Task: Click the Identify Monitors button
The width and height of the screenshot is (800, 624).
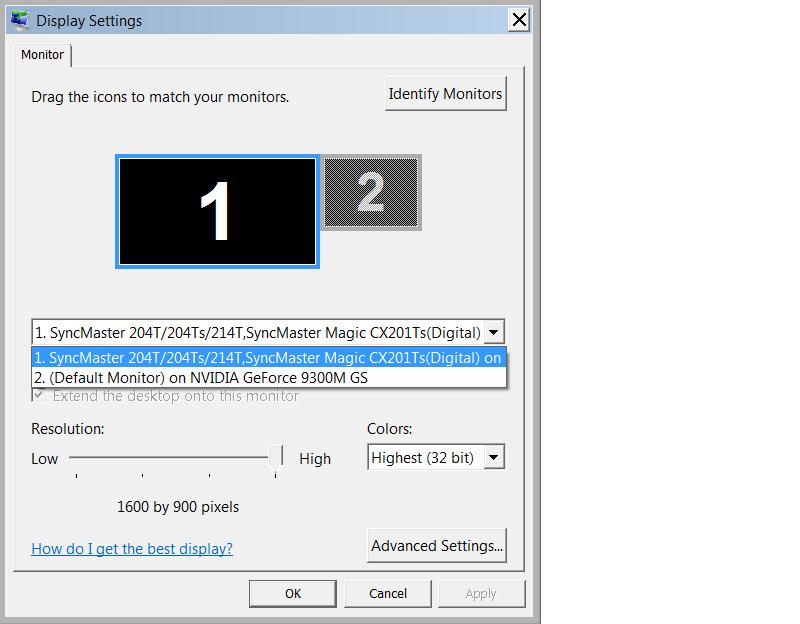Action: (x=445, y=94)
